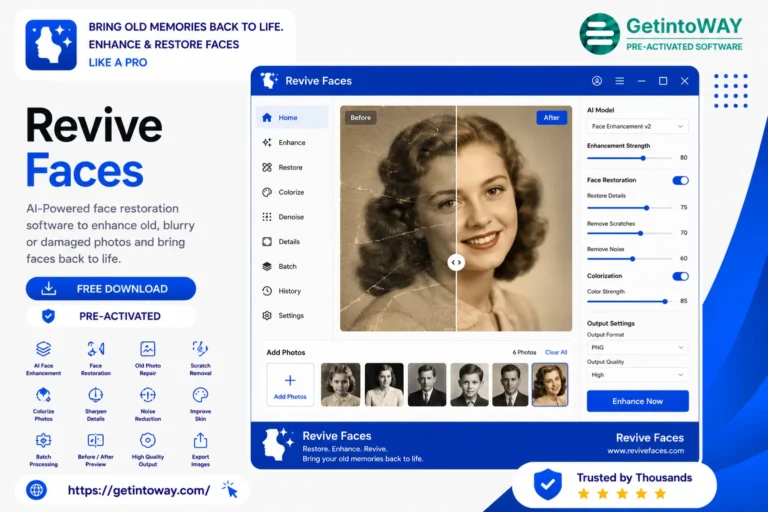Image resolution: width=768 pixels, height=512 pixels.
Task: Click the FREE DOWNLOAD button
Action: point(111,289)
